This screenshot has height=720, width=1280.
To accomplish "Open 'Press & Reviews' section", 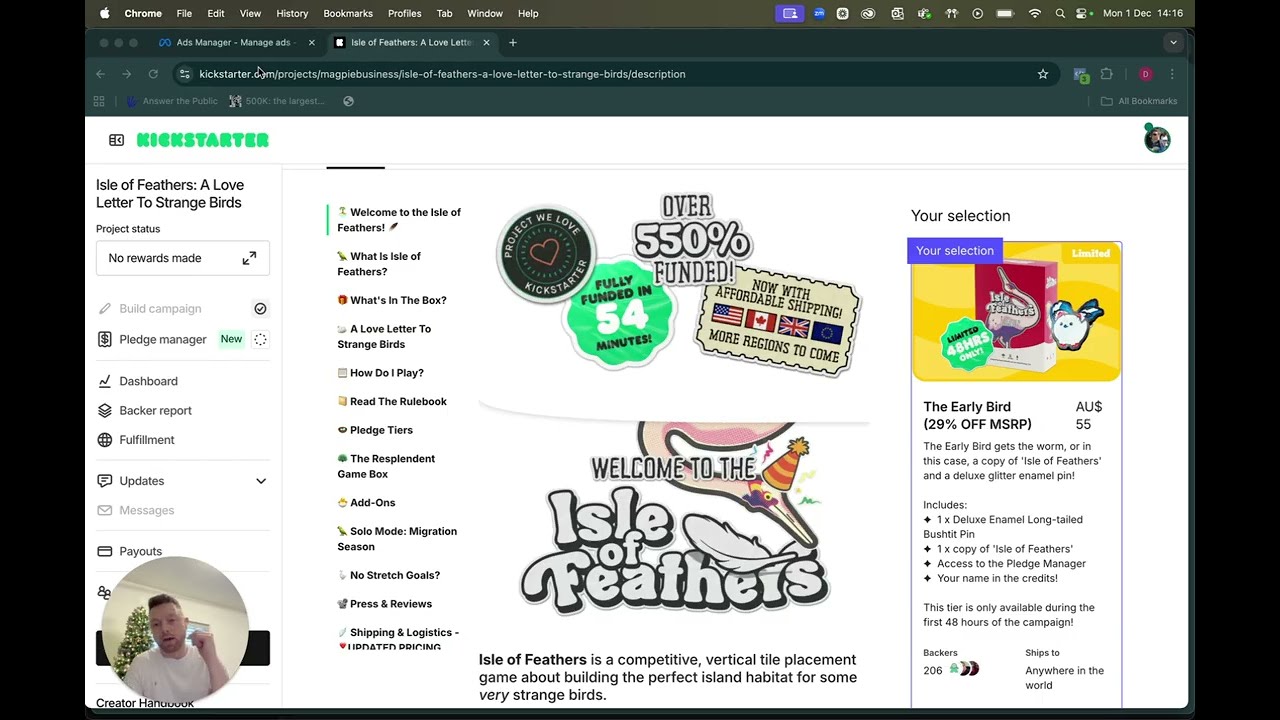I will click(x=385, y=604).
